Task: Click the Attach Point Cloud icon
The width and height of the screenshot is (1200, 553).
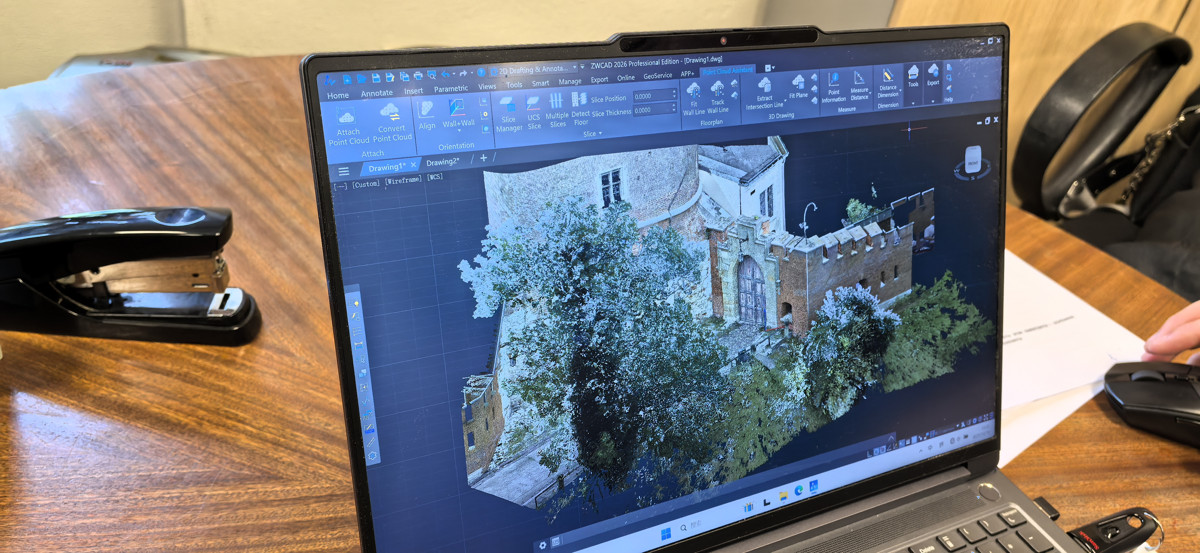Action: [x=348, y=120]
